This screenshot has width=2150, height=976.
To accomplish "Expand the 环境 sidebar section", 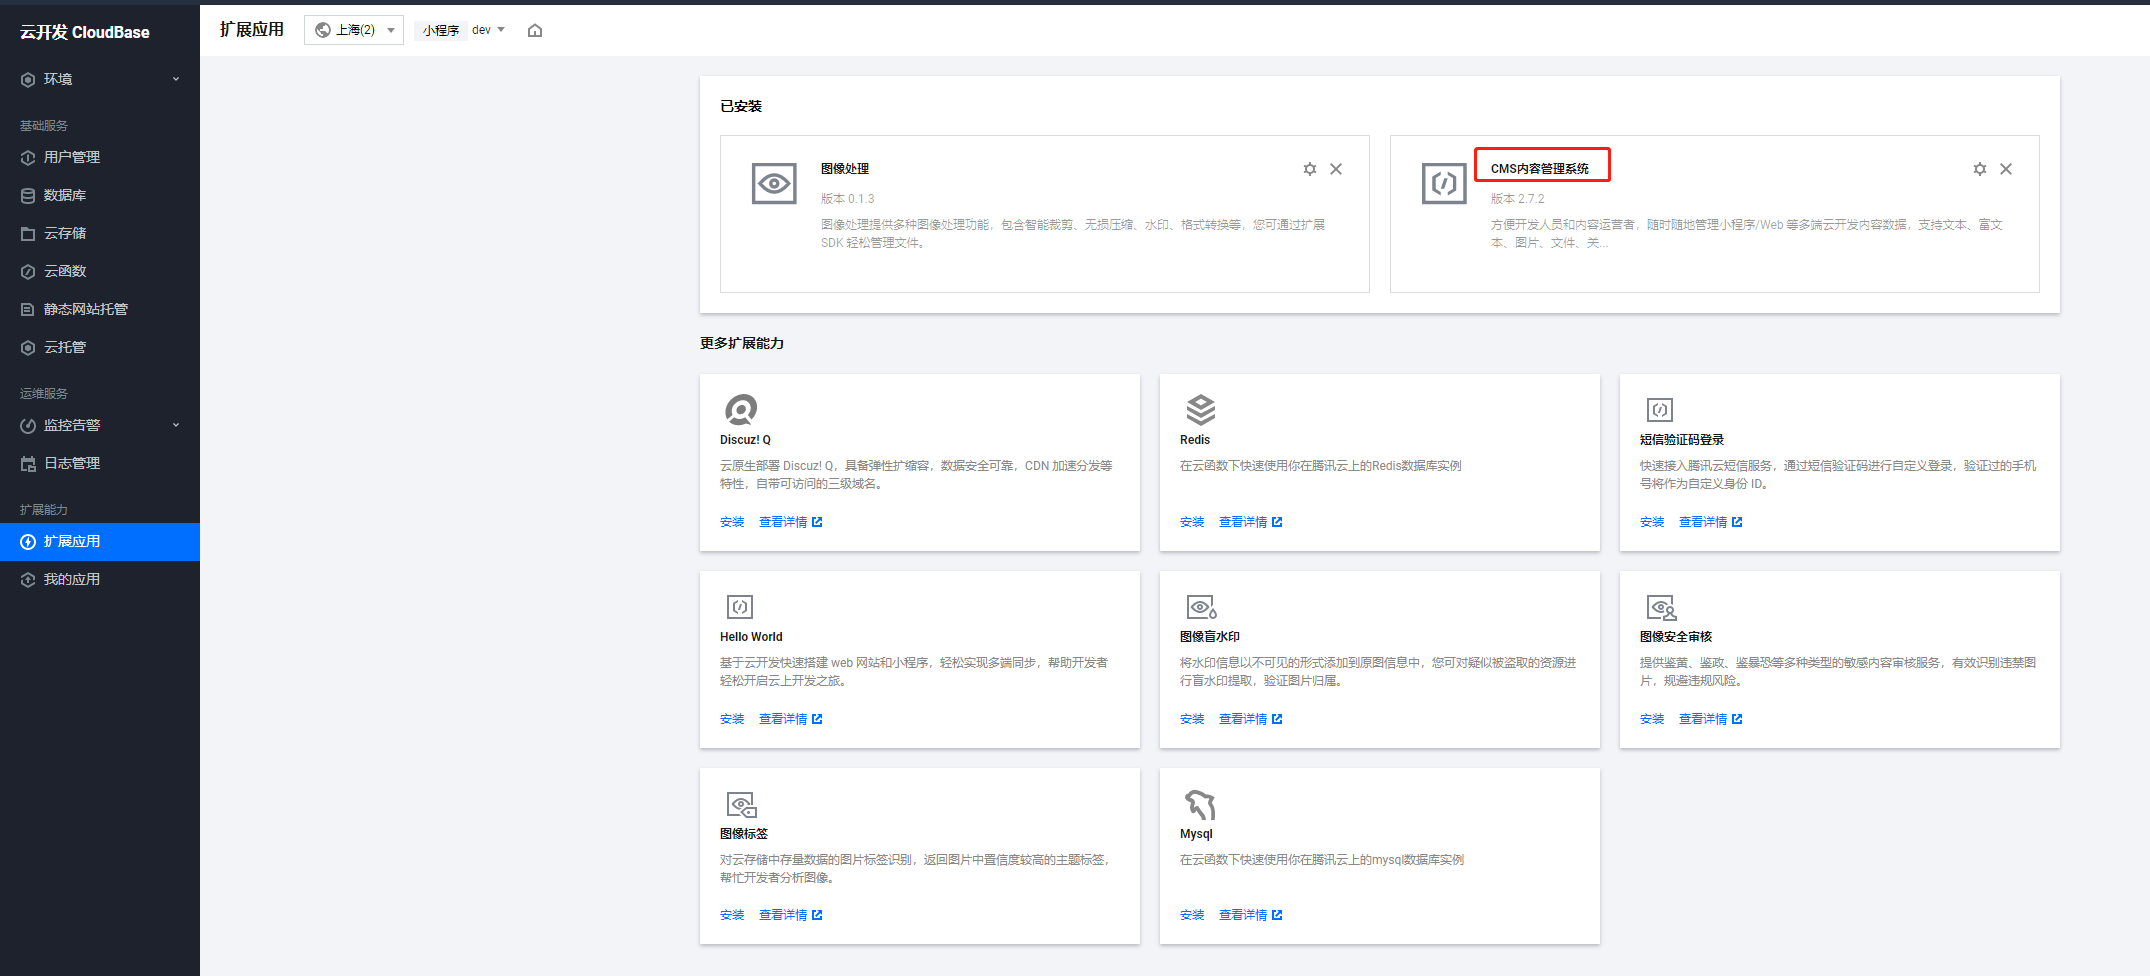I will pyautogui.click(x=100, y=79).
